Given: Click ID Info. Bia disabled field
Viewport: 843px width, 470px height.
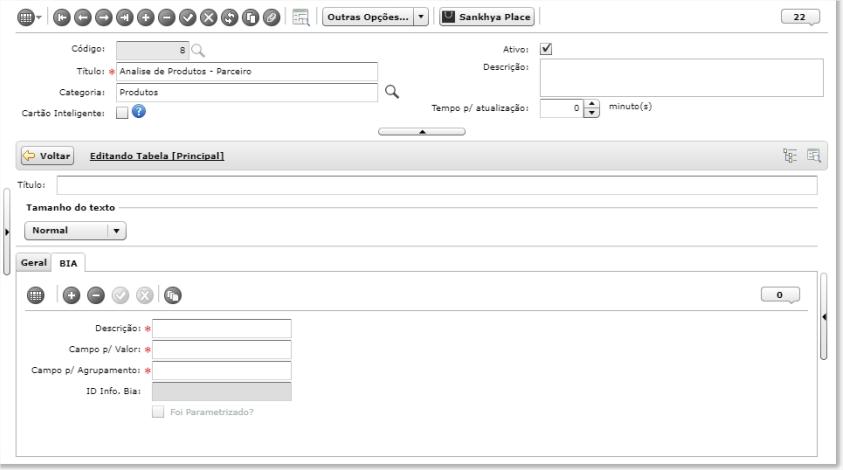Looking at the screenshot, I should tap(222, 391).
